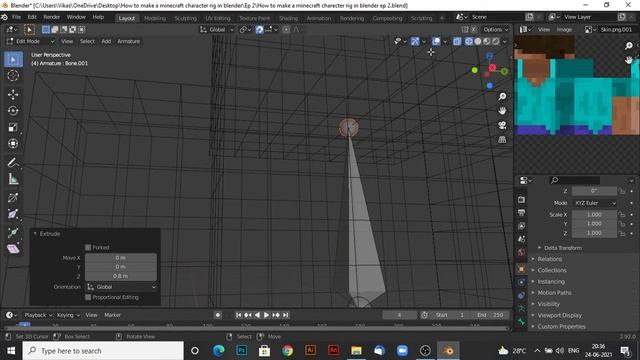Pick the Rotate tool in left toolbar
Viewport: 640px width, 360px height.
13,111
